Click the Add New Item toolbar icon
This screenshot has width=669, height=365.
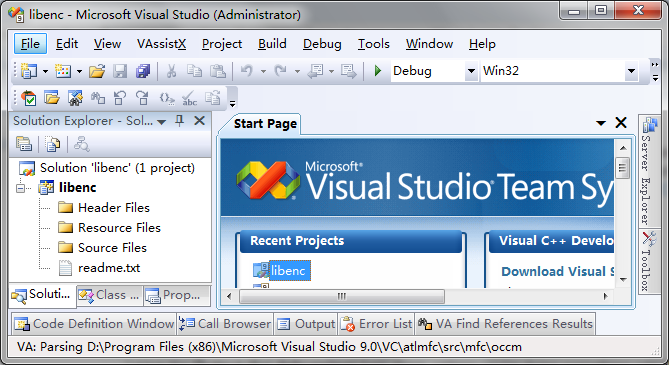coord(63,71)
